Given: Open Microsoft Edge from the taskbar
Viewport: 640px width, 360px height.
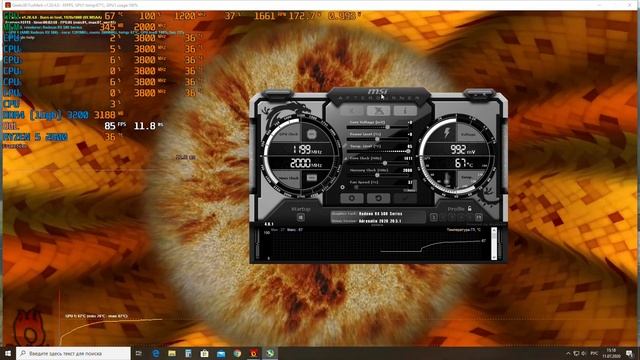Looking at the screenshot, I should coord(156,353).
